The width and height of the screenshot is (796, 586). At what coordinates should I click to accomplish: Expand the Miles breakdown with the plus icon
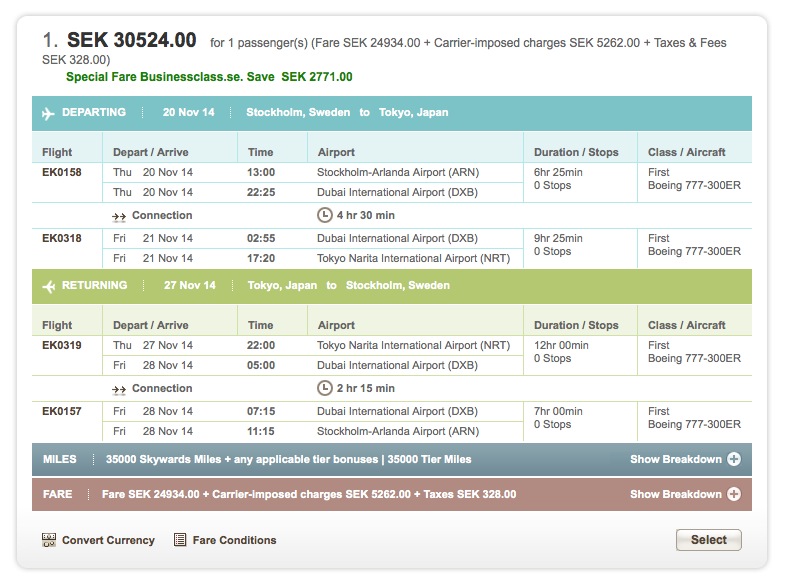tap(734, 460)
